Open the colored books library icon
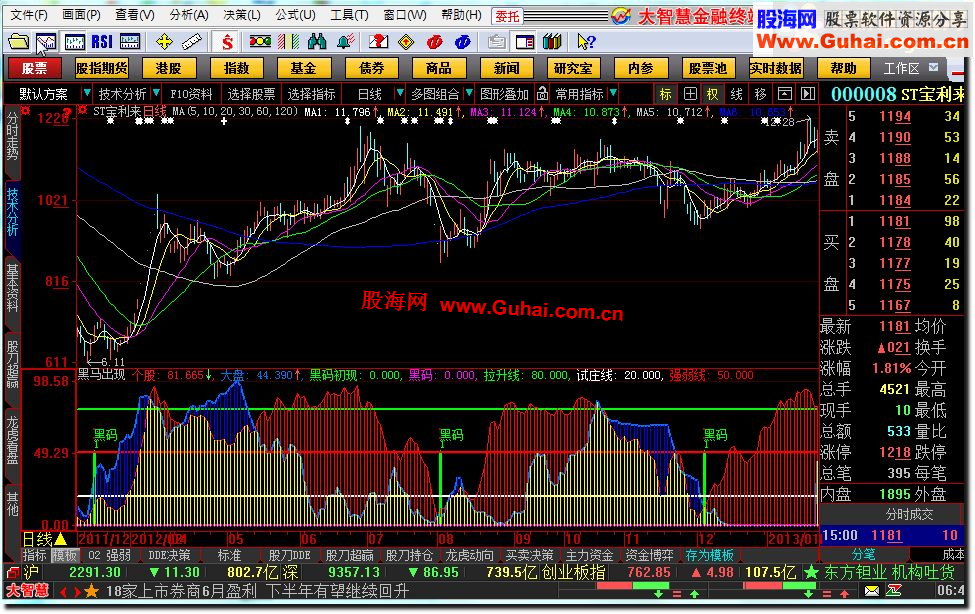 pyautogui.click(x=552, y=42)
